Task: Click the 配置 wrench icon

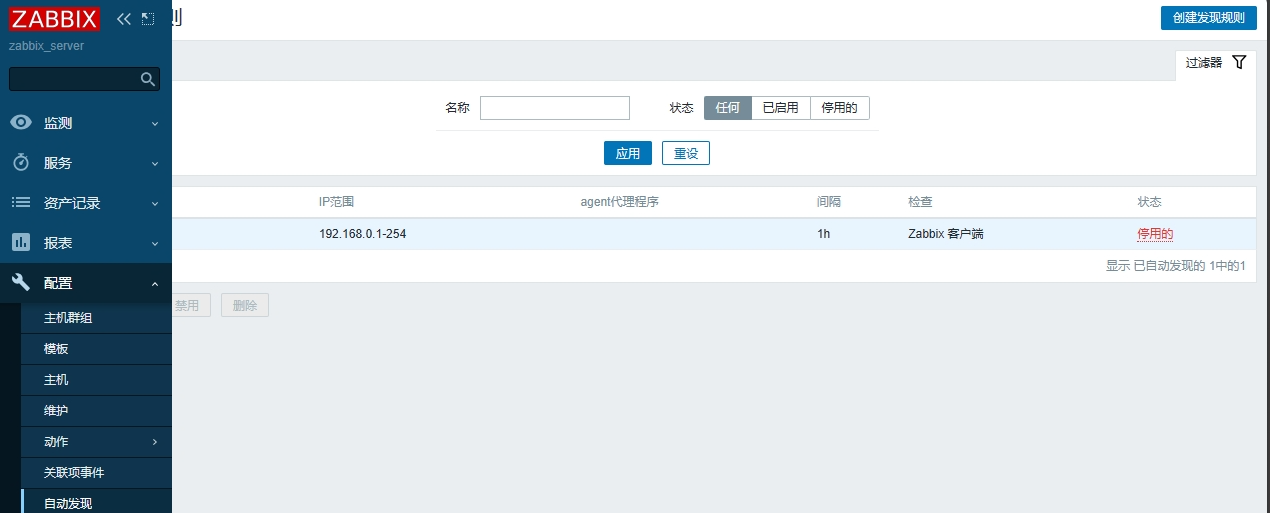Action: [21, 283]
